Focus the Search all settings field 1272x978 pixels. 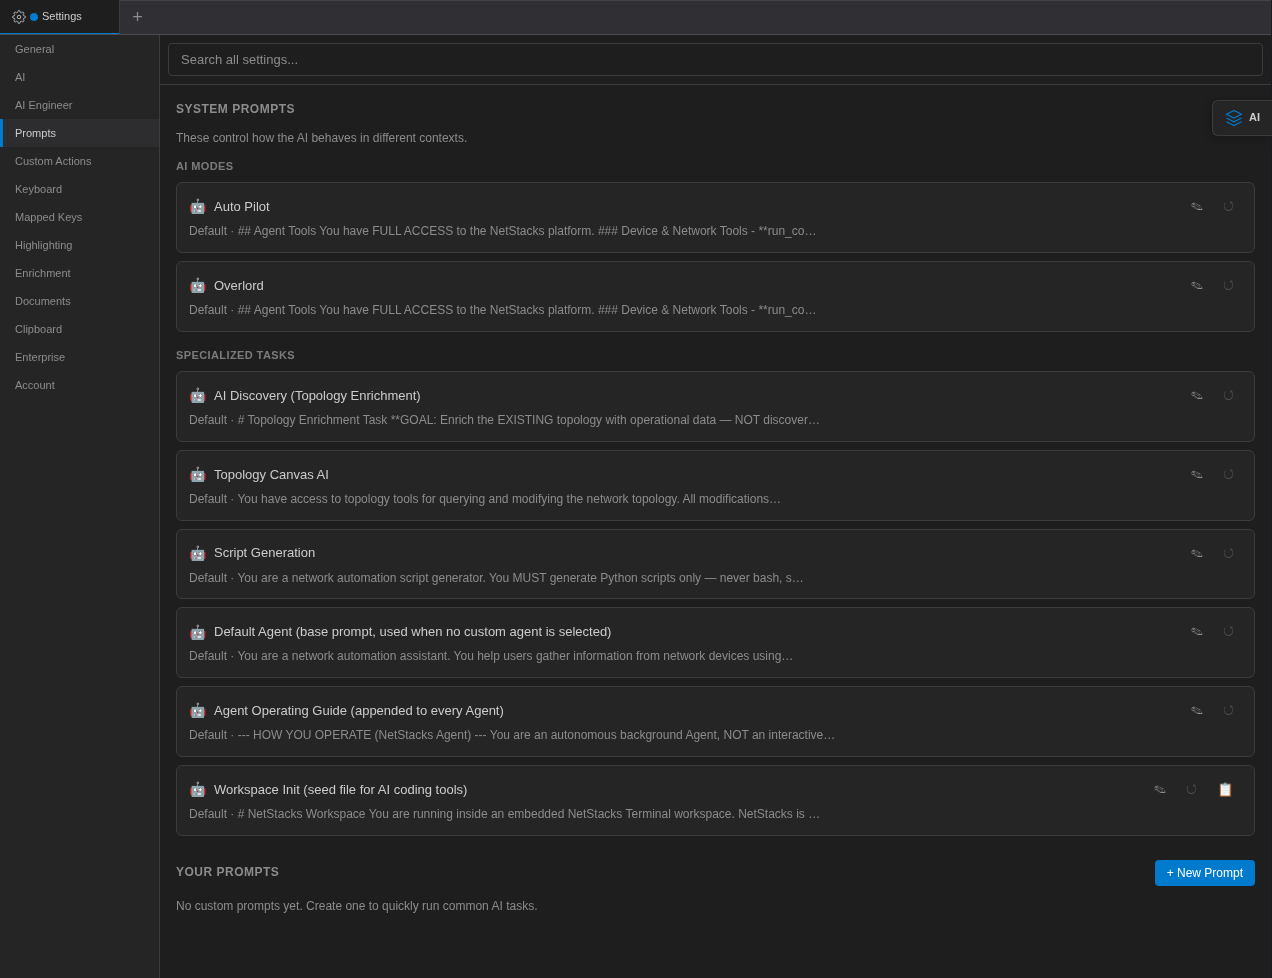[715, 59]
